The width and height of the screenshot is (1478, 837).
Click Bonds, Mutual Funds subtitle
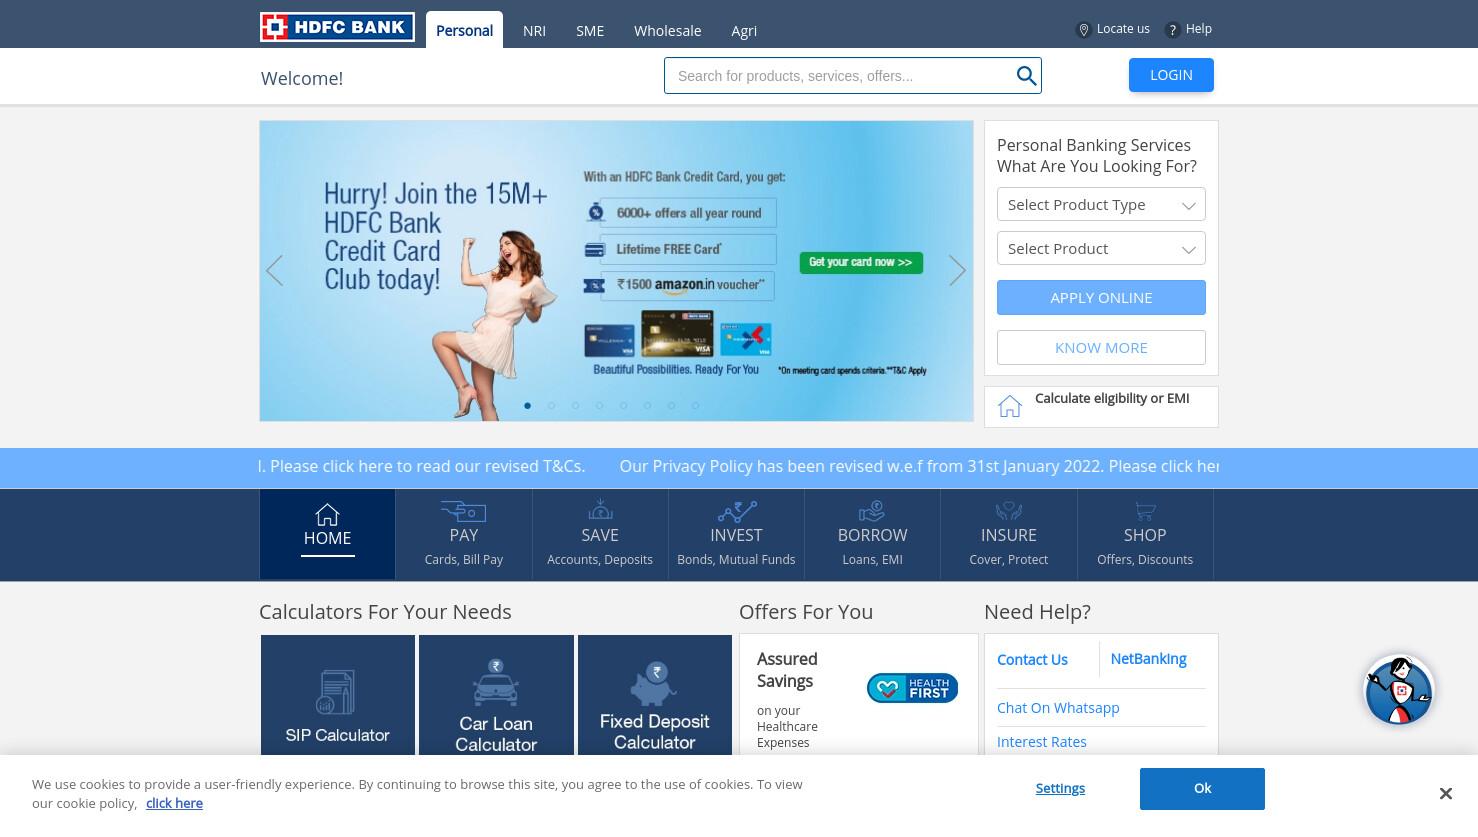point(736,560)
